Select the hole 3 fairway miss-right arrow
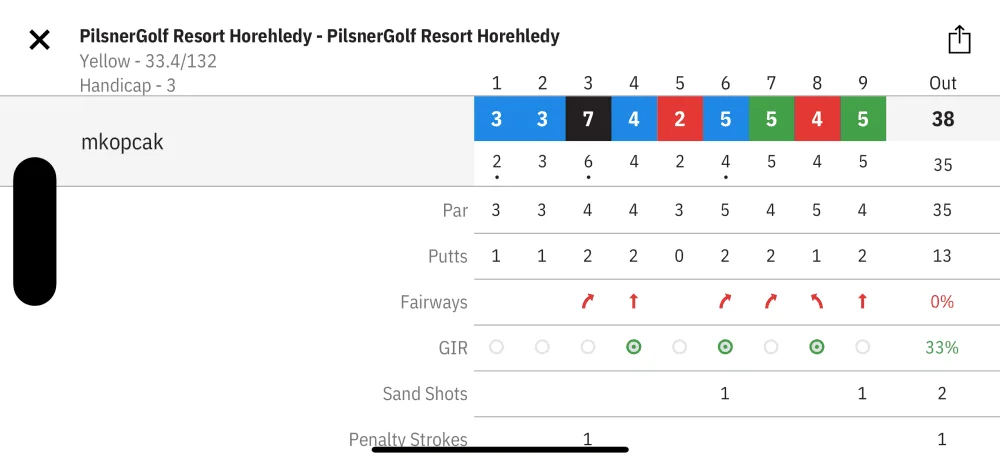 point(587,301)
